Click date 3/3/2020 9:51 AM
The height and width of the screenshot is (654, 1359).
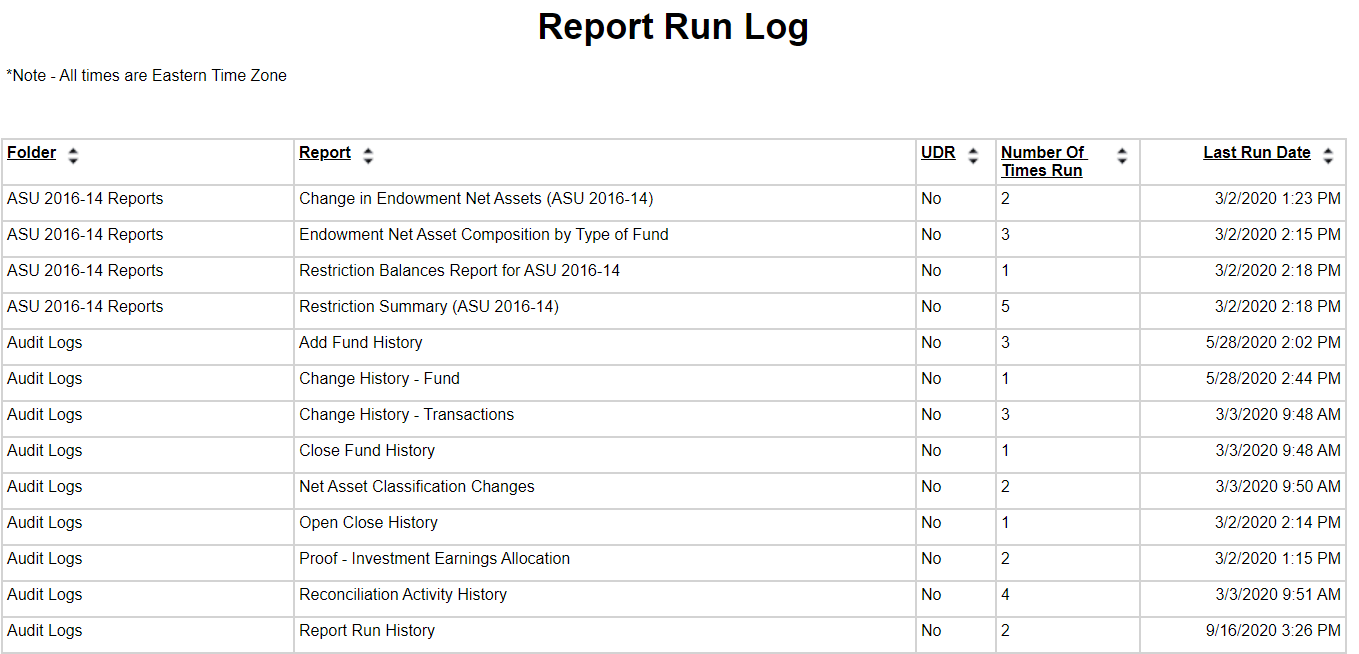(x=1278, y=595)
